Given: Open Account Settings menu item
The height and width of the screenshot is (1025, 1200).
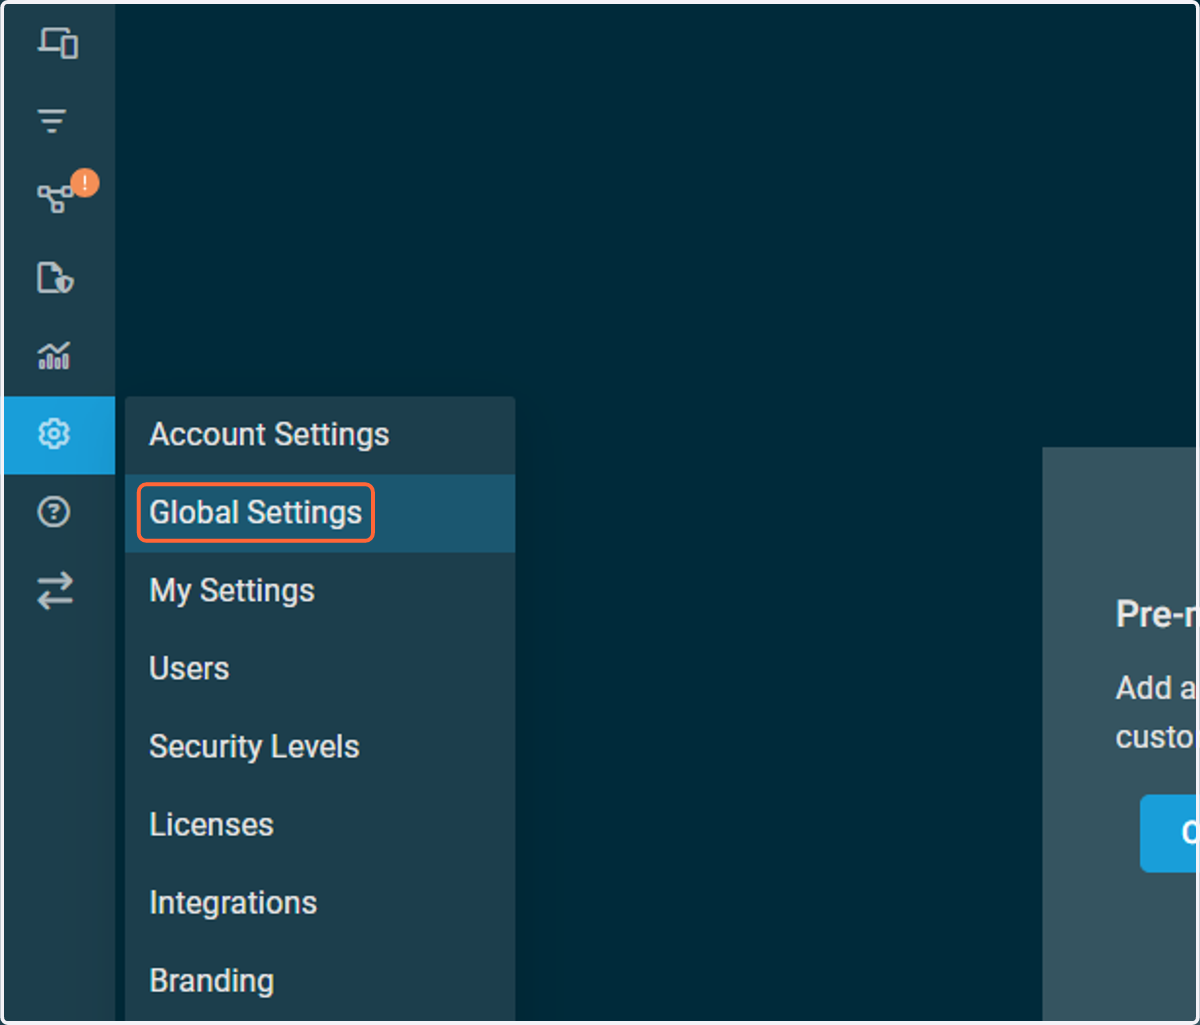Looking at the screenshot, I should click(x=320, y=435).
